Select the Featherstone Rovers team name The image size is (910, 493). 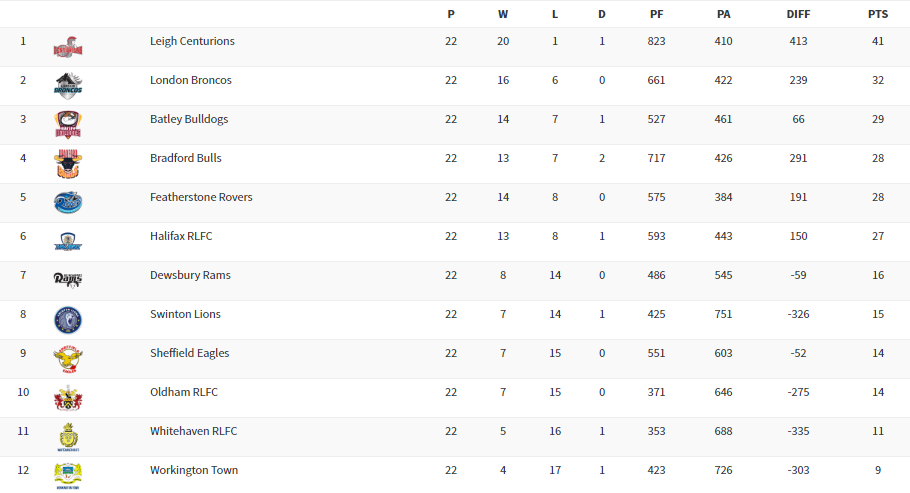pos(201,198)
